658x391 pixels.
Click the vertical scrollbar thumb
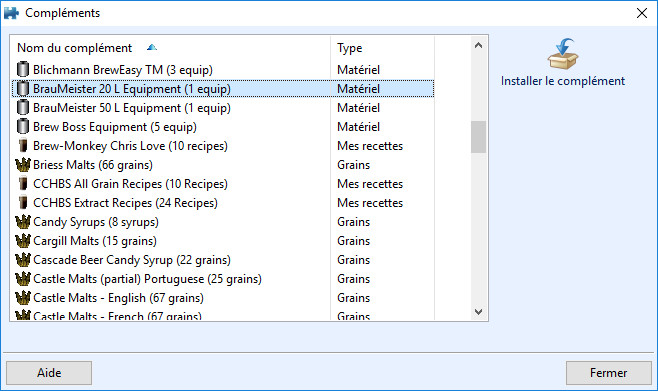click(x=478, y=137)
